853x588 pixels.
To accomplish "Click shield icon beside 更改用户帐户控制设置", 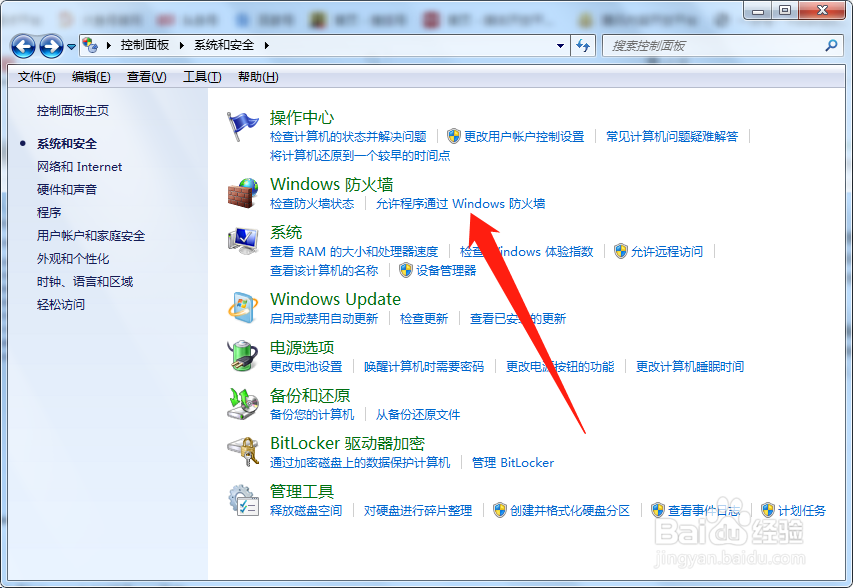I will tap(454, 136).
